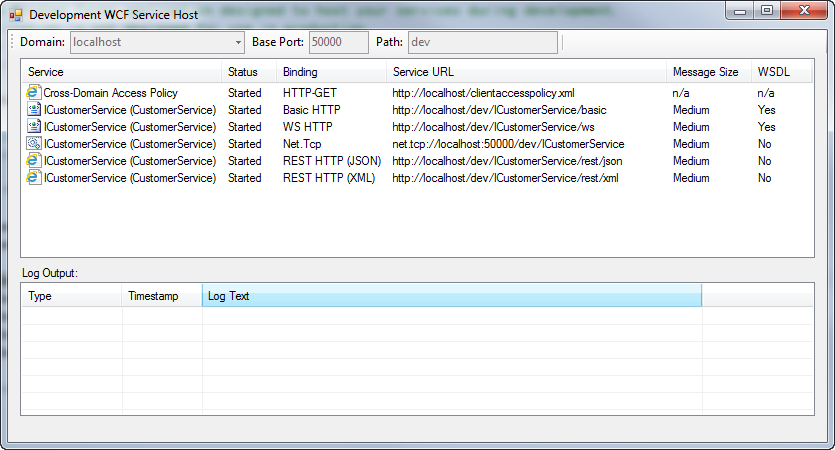The image size is (835, 450).
Task: Click the ICustomerService/rest/json URL
Action: pos(507,161)
